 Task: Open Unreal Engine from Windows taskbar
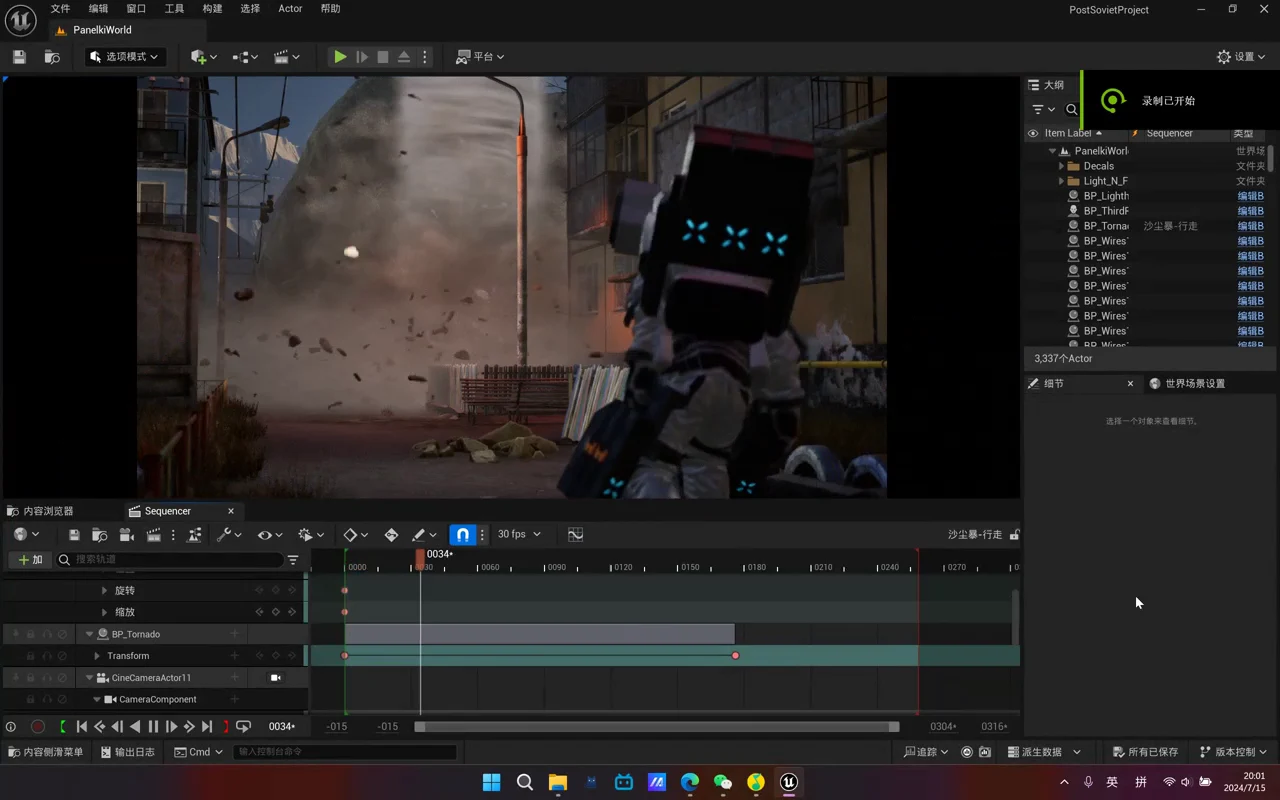coord(789,782)
